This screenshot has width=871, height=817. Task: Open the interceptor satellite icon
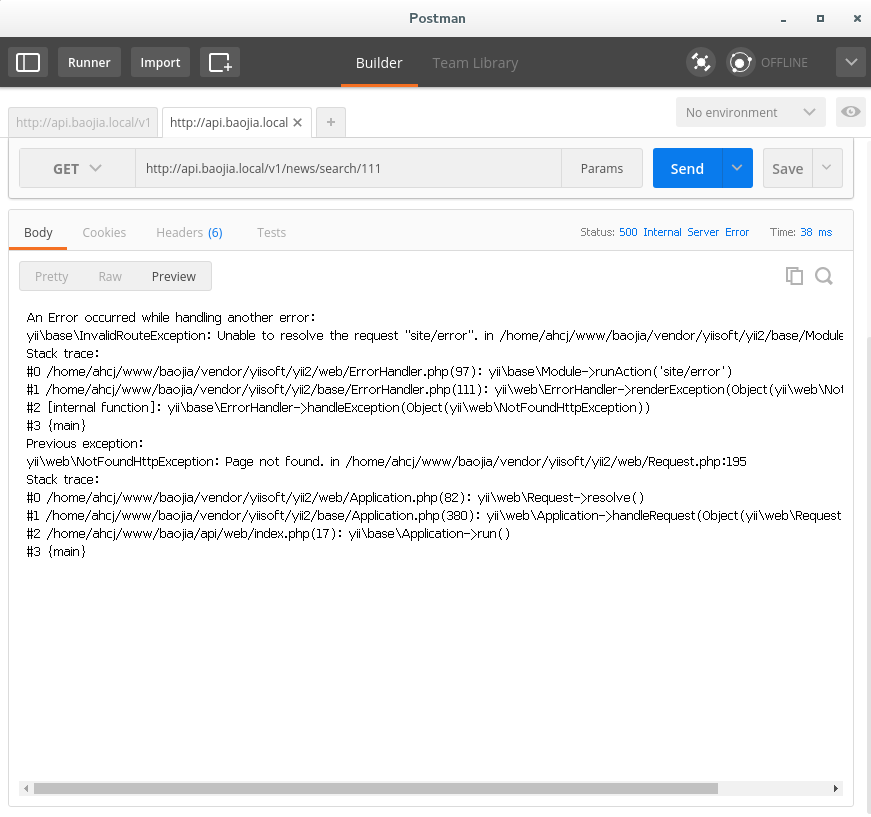click(x=700, y=62)
